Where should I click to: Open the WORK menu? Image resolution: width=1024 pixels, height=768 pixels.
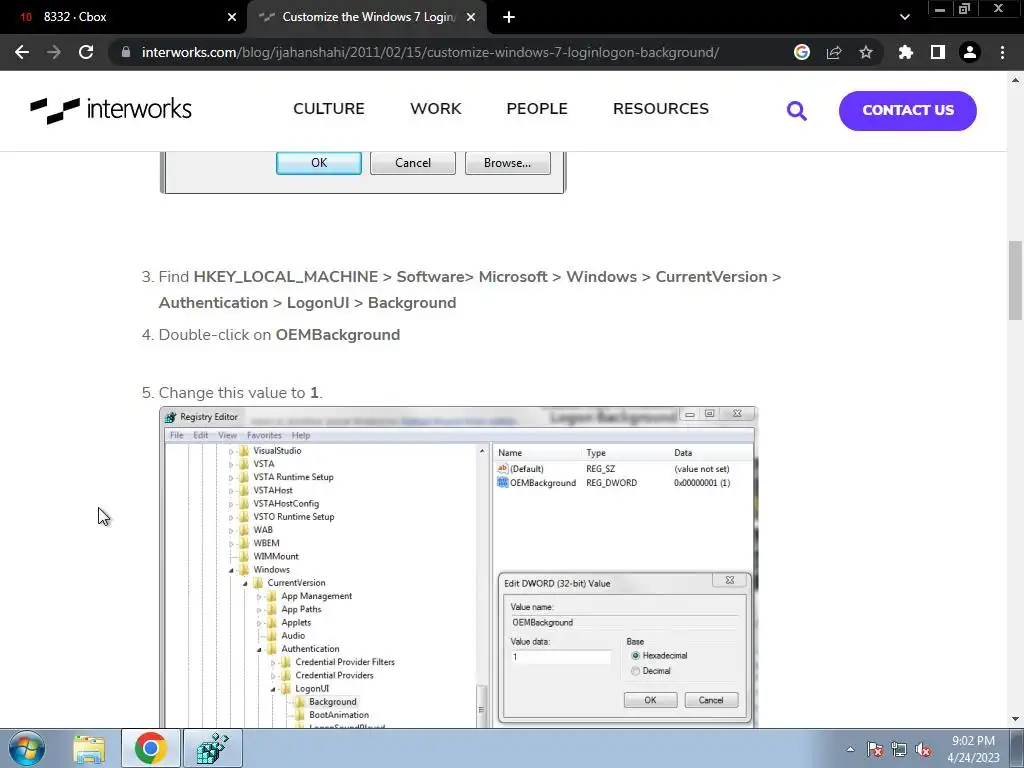coord(436,108)
